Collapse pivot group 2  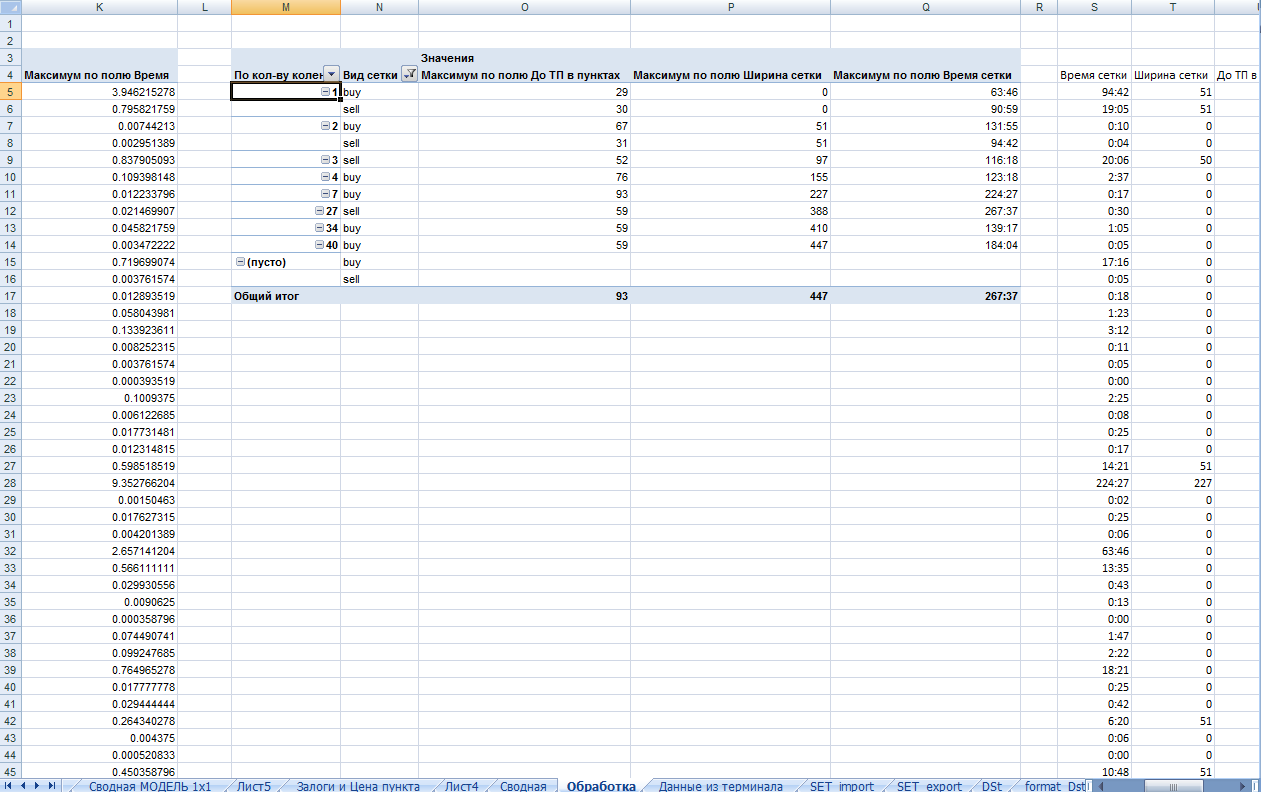[326, 126]
